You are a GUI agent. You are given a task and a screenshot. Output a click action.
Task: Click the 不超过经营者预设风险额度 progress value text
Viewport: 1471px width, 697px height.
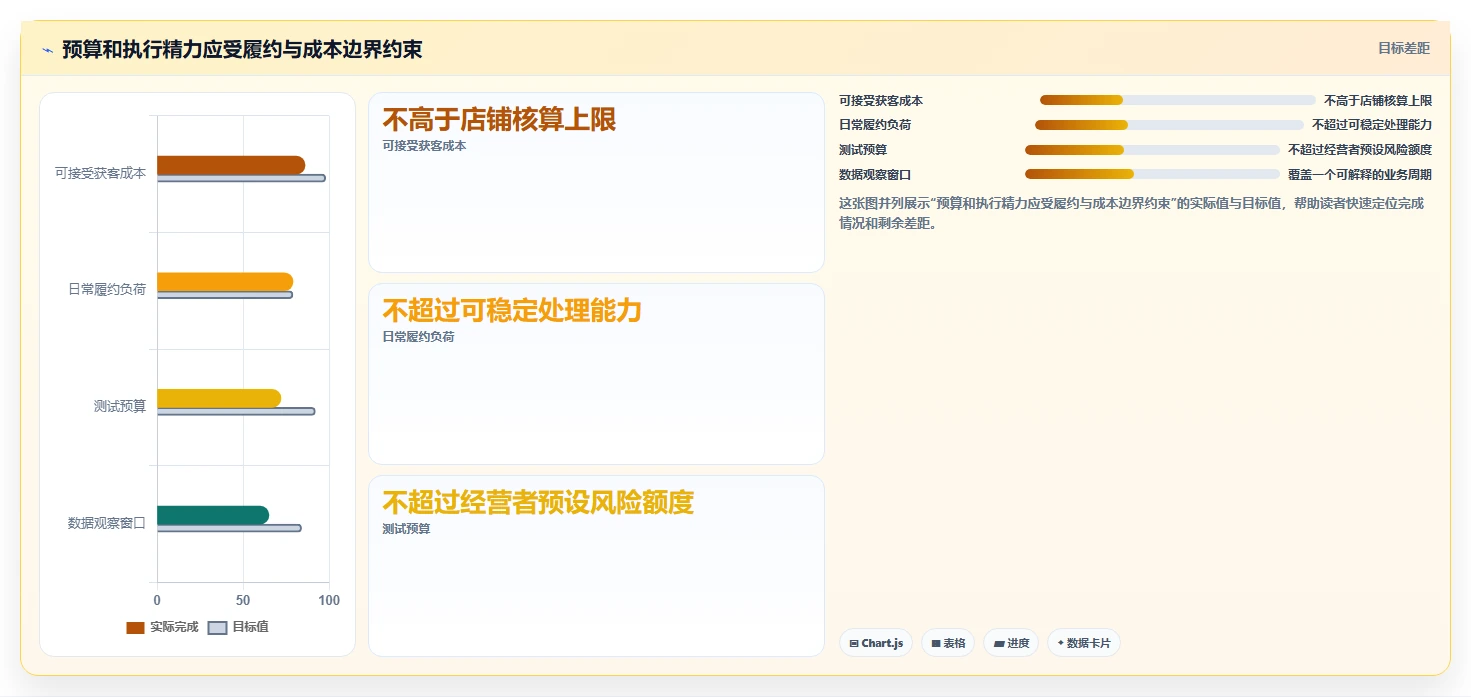click(x=1360, y=150)
